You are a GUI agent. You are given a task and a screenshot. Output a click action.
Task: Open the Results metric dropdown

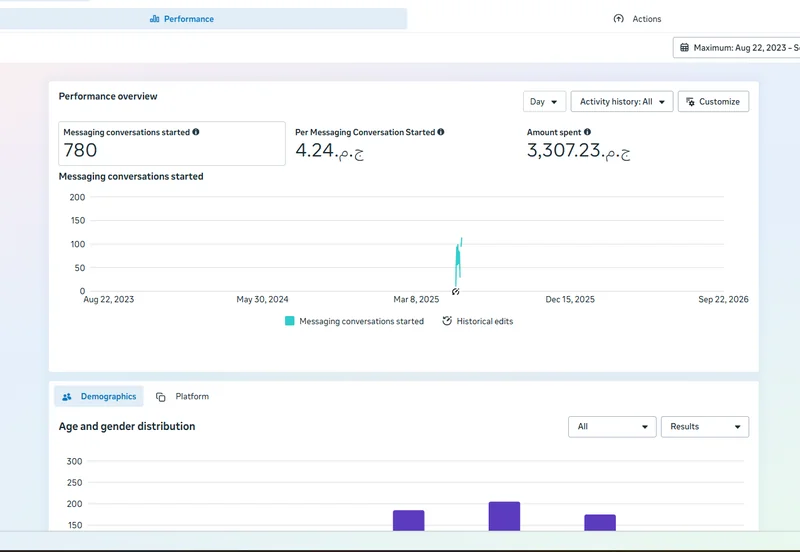pos(705,426)
